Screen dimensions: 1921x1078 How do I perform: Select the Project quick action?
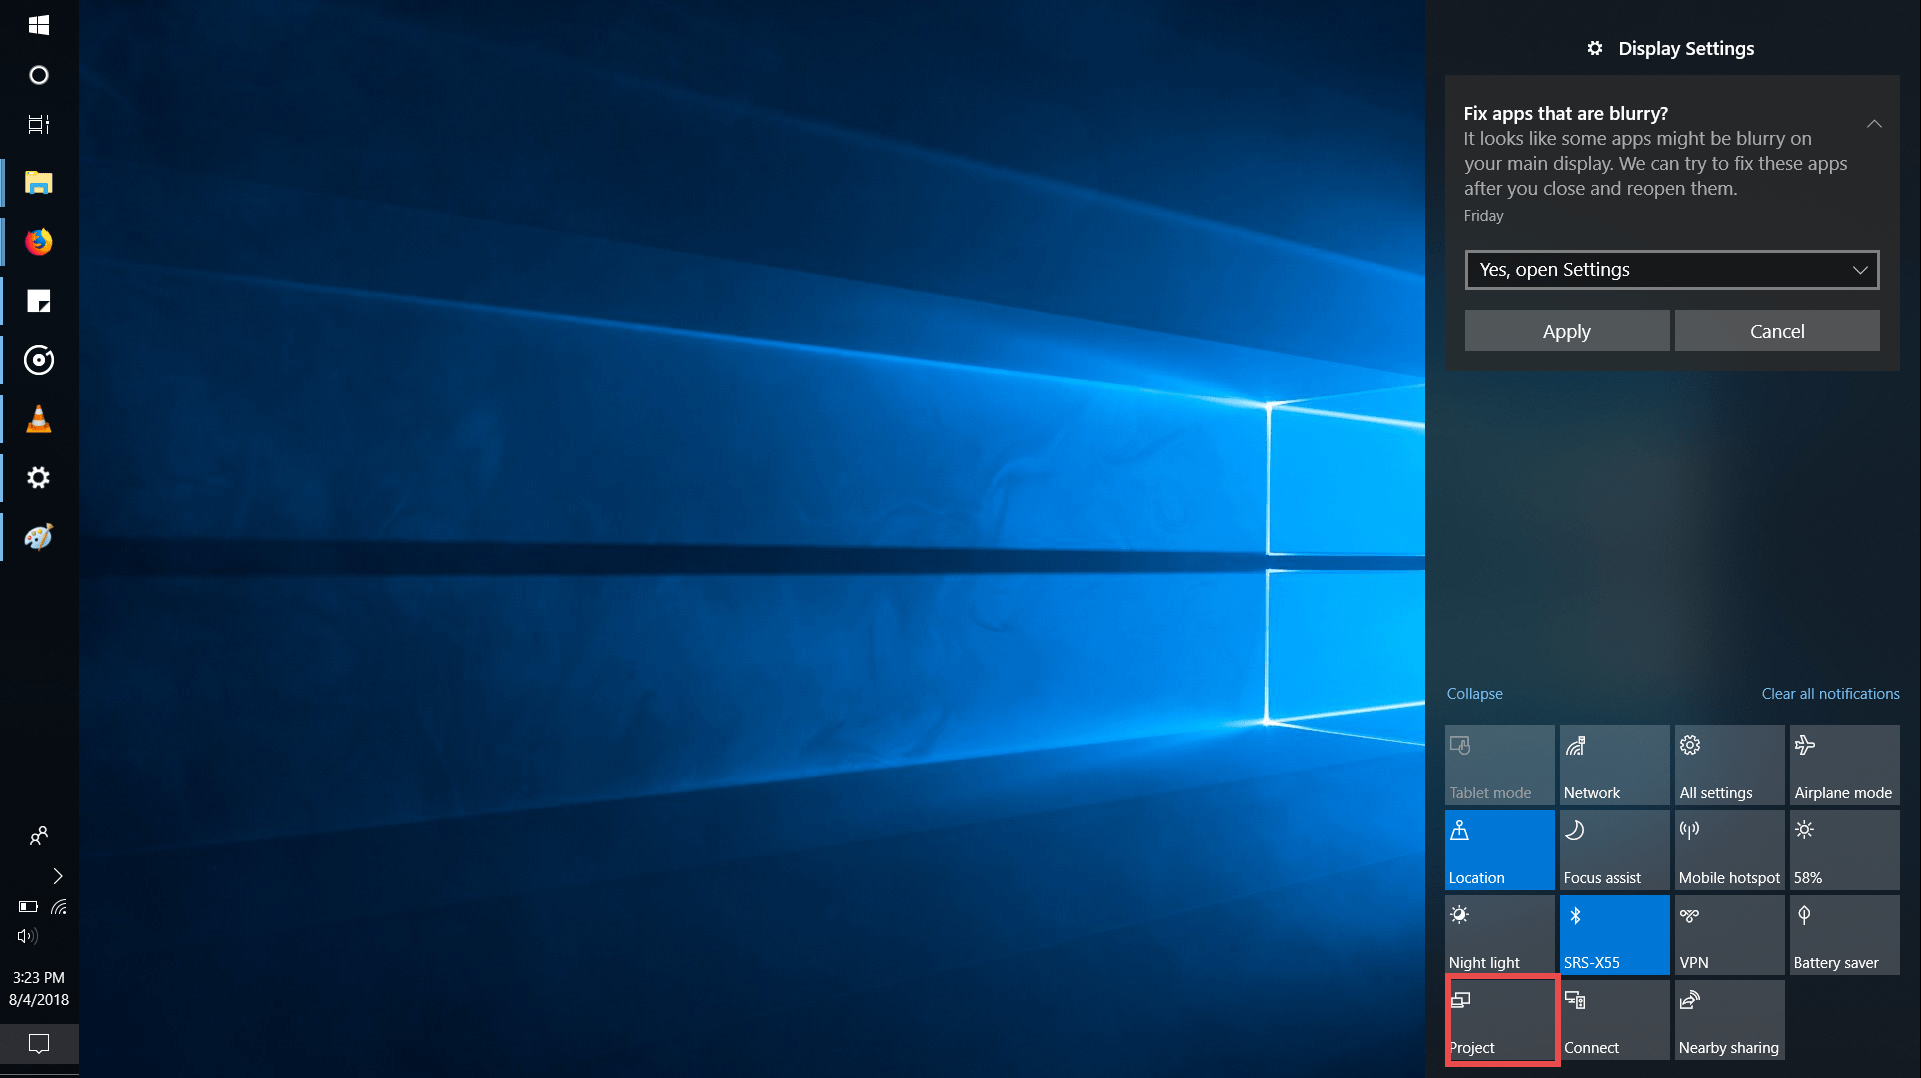pos(1499,1020)
